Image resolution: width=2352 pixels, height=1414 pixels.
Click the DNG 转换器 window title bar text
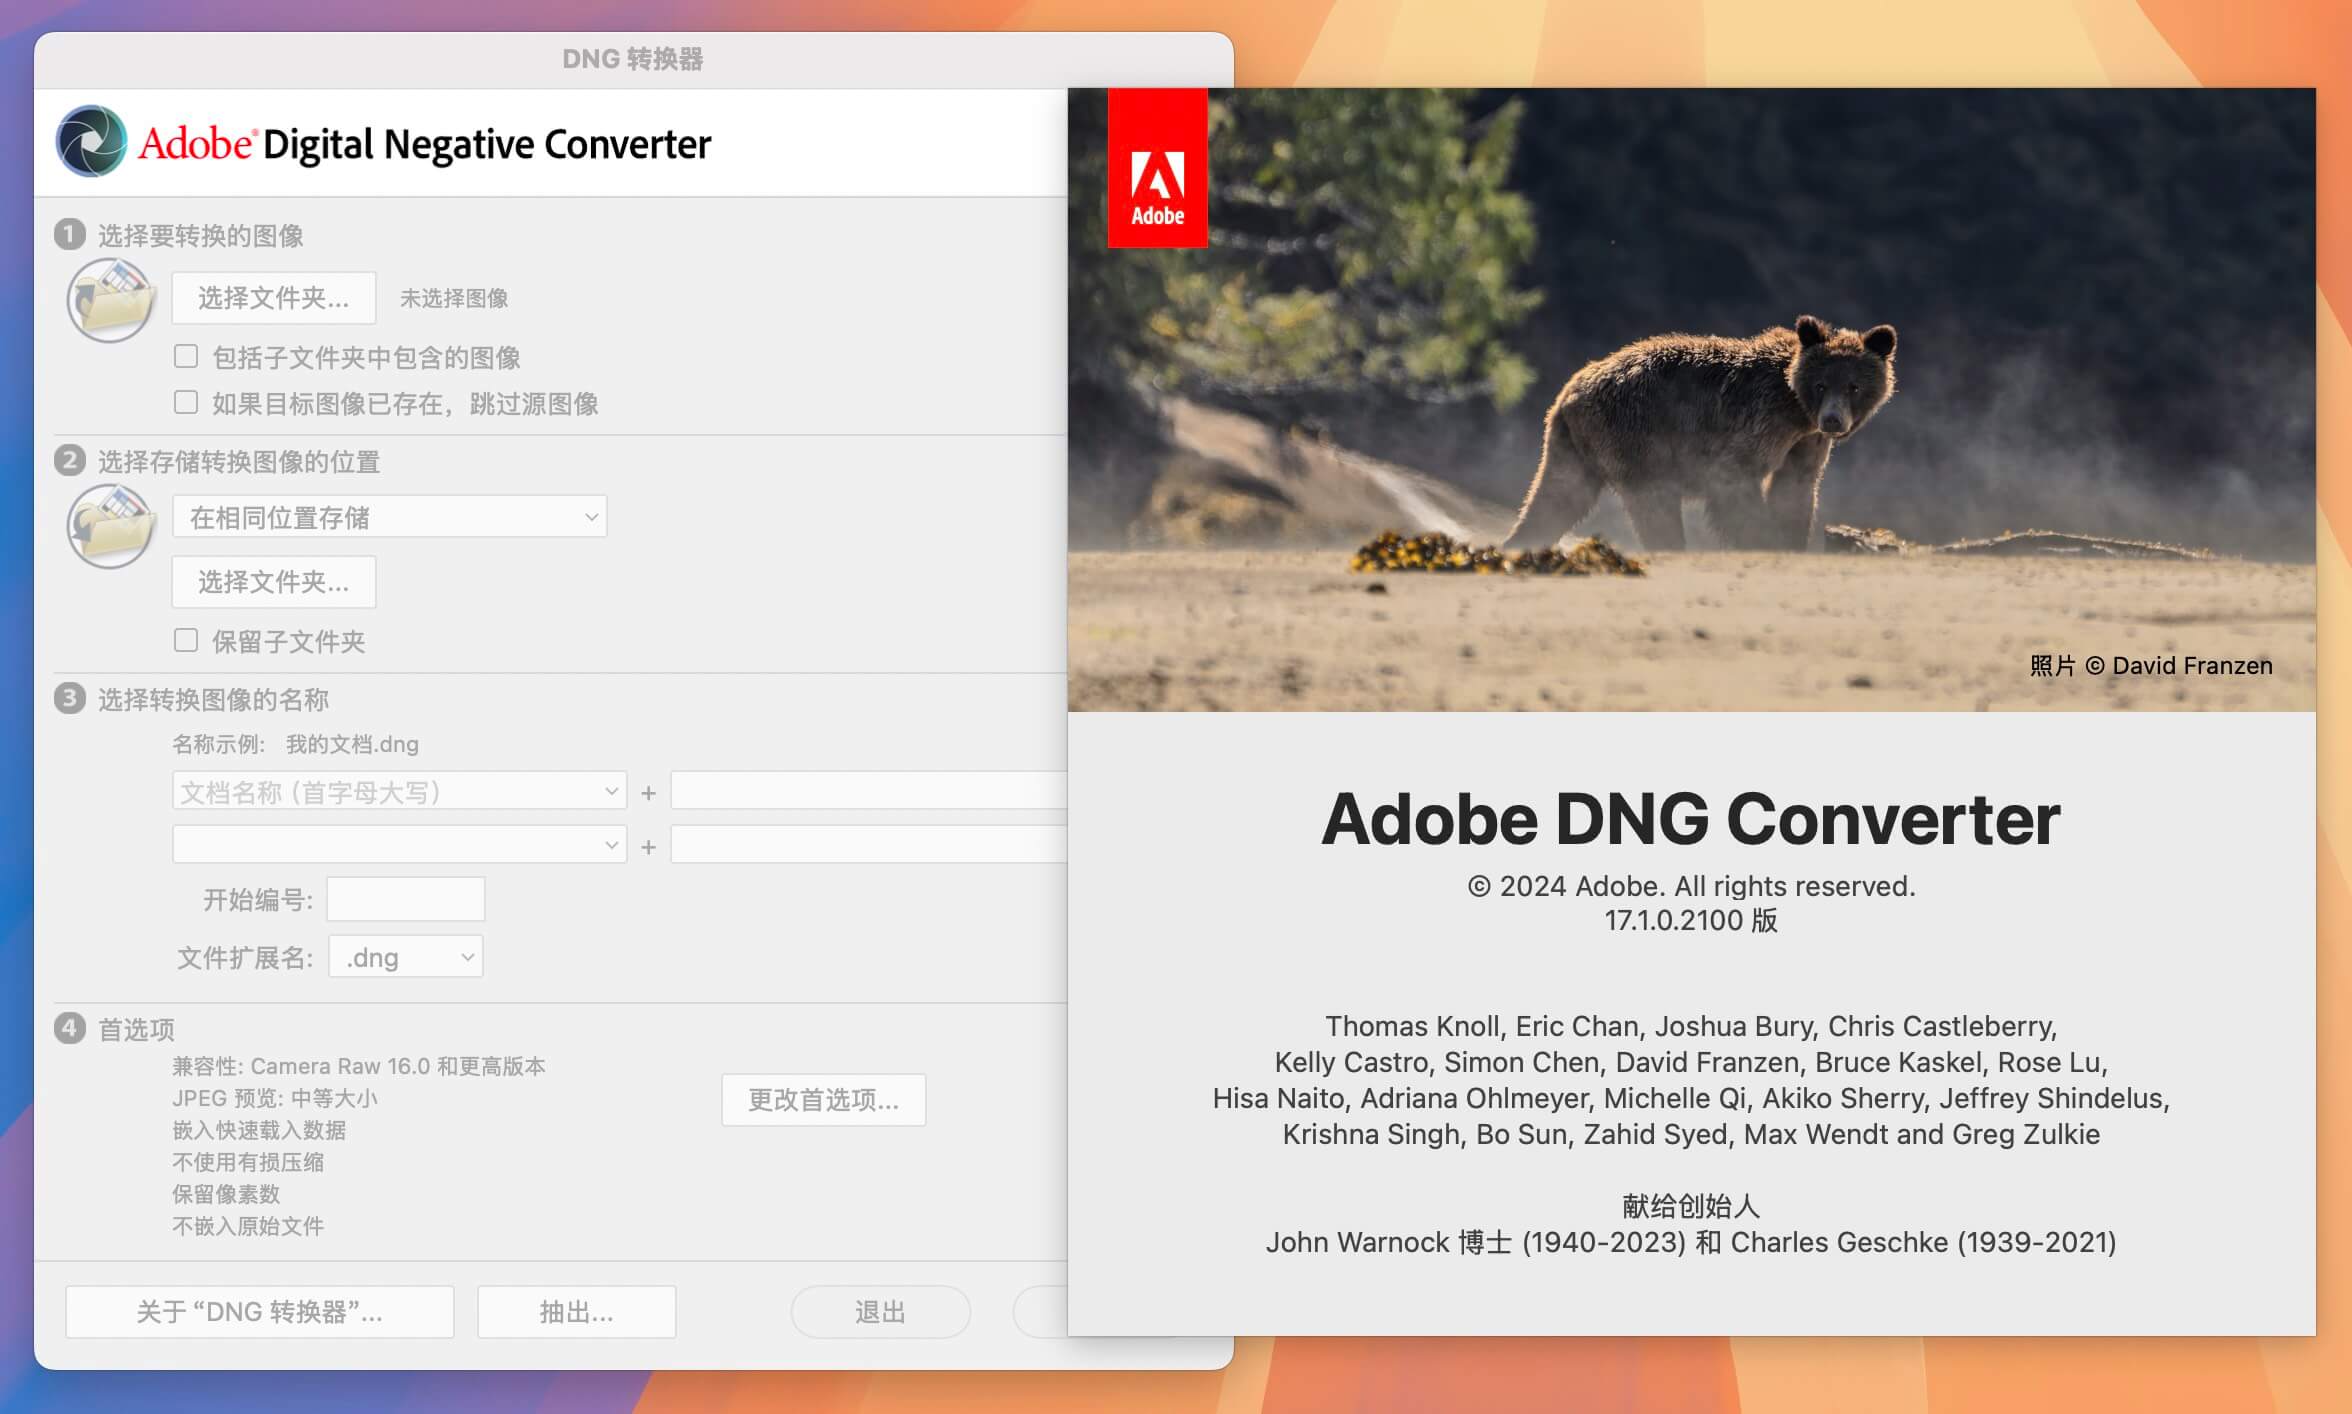[x=633, y=59]
